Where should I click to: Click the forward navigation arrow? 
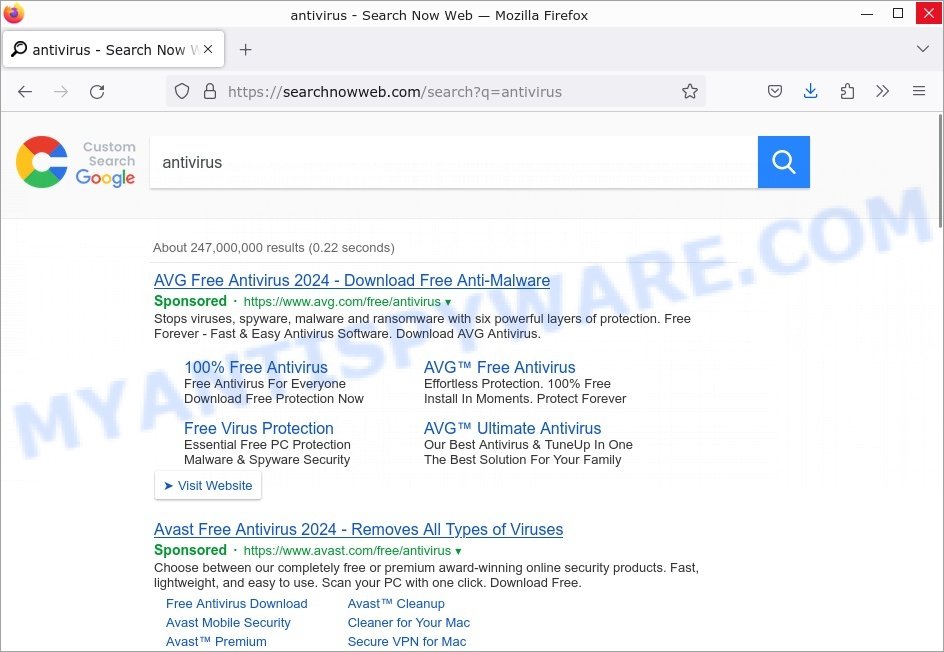[x=61, y=92]
